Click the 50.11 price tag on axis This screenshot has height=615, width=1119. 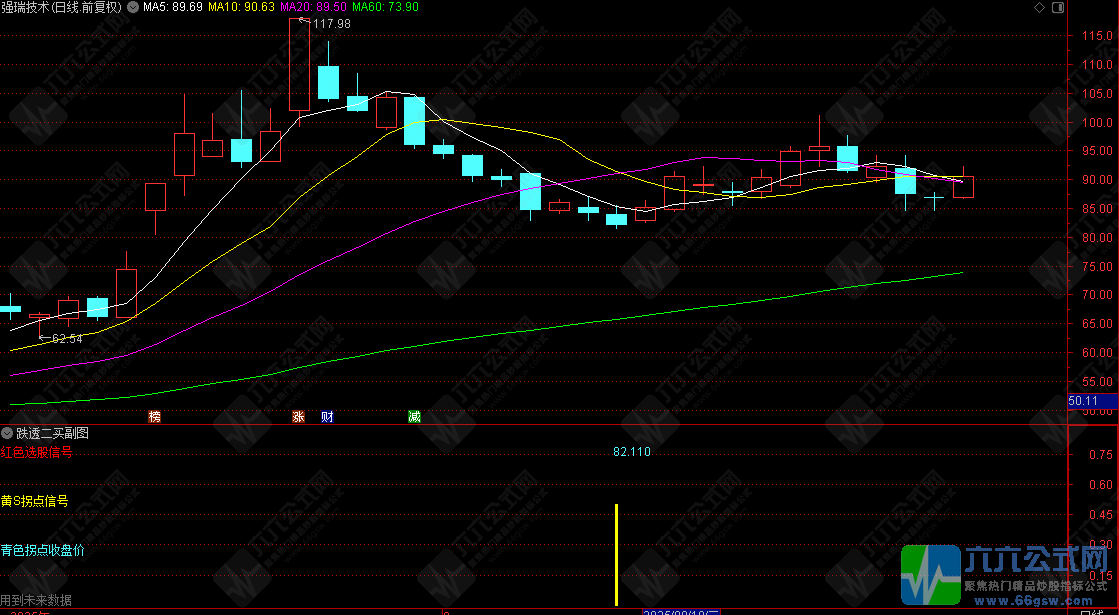pyautogui.click(x=1083, y=401)
